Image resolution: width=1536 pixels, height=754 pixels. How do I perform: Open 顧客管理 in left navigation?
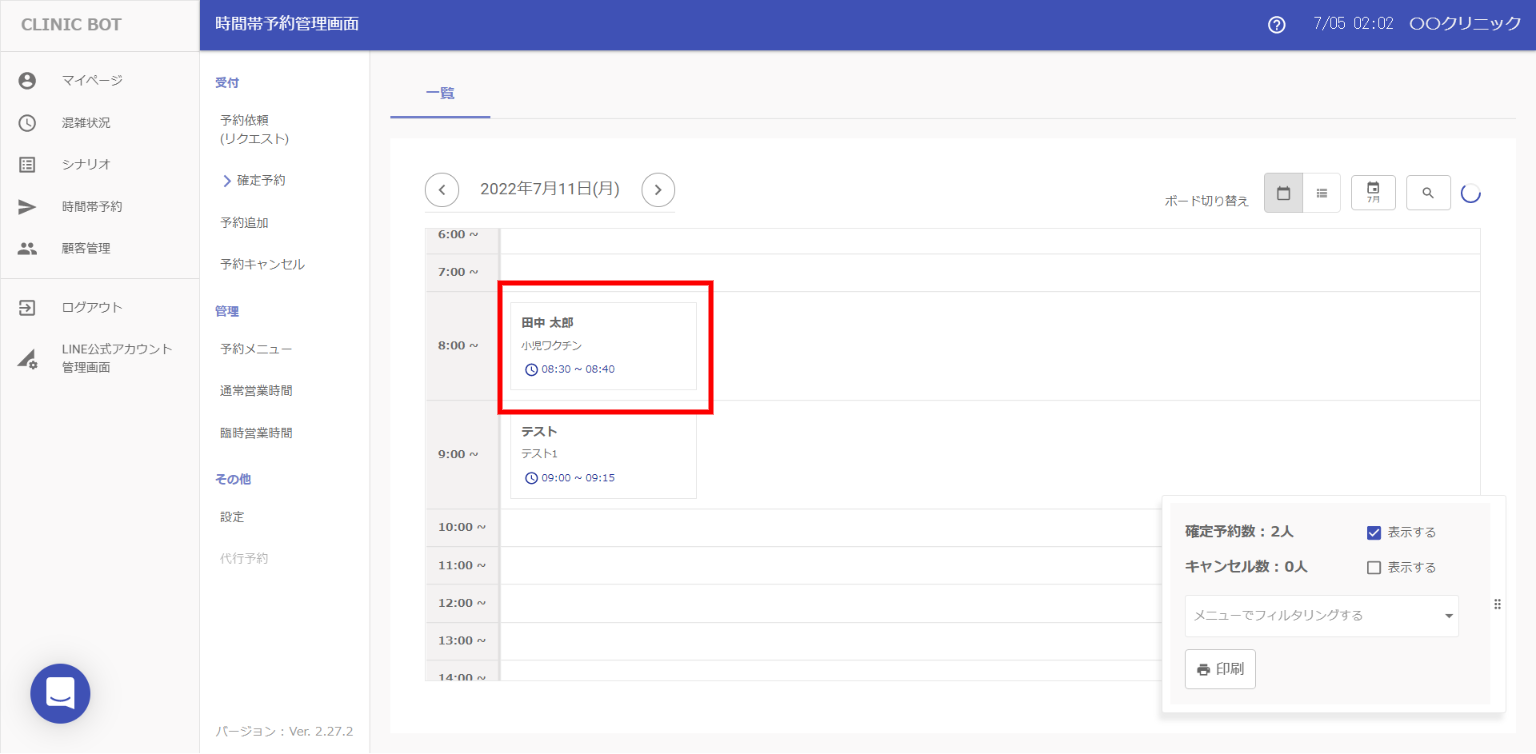pos(86,249)
